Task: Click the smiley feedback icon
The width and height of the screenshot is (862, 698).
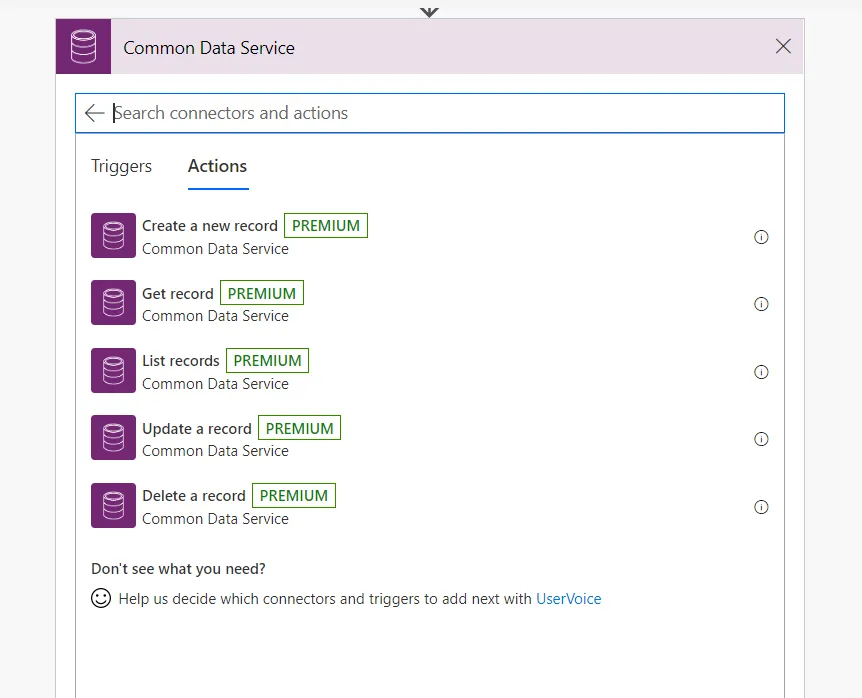Action: 101,599
